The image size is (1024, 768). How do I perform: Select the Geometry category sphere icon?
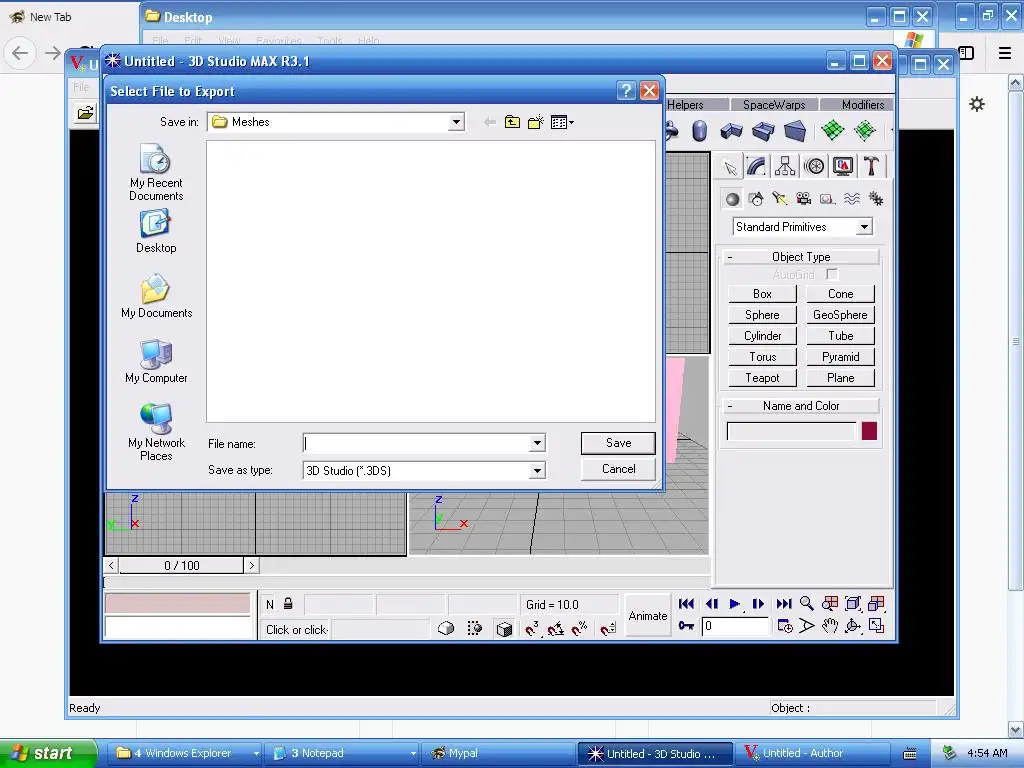732,199
